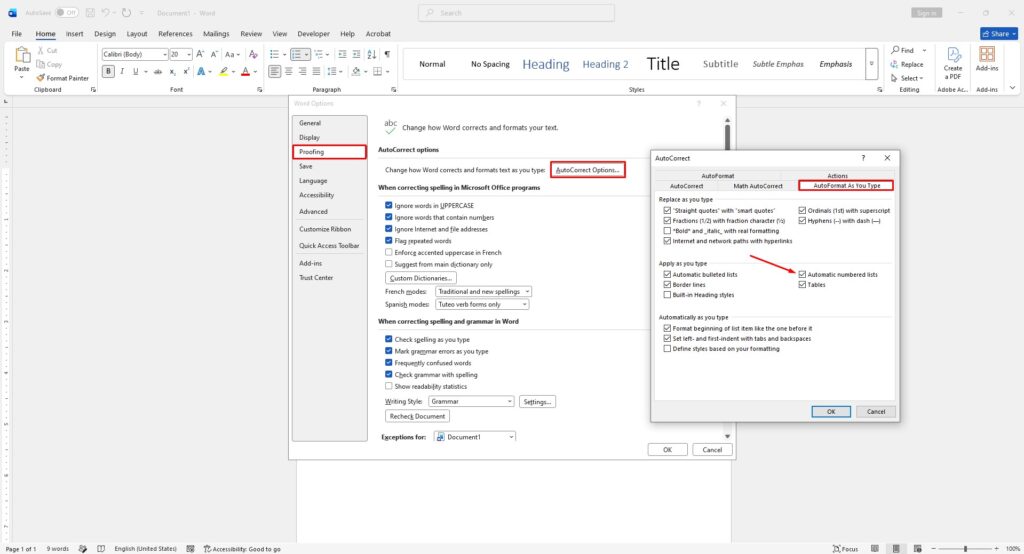The height and width of the screenshot is (554, 1024).
Task: Click the Shading paint bucket icon
Action: point(356,71)
